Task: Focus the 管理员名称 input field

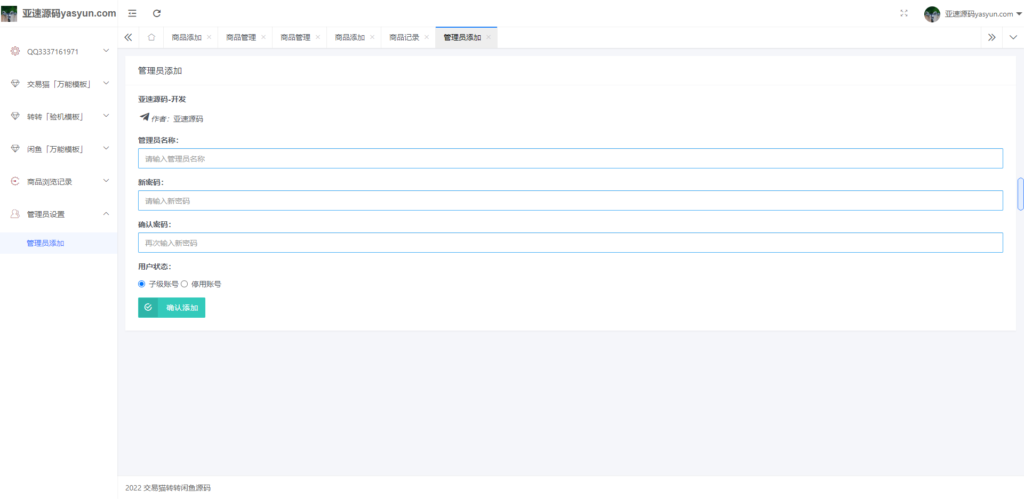Action: tap(570, 158)
